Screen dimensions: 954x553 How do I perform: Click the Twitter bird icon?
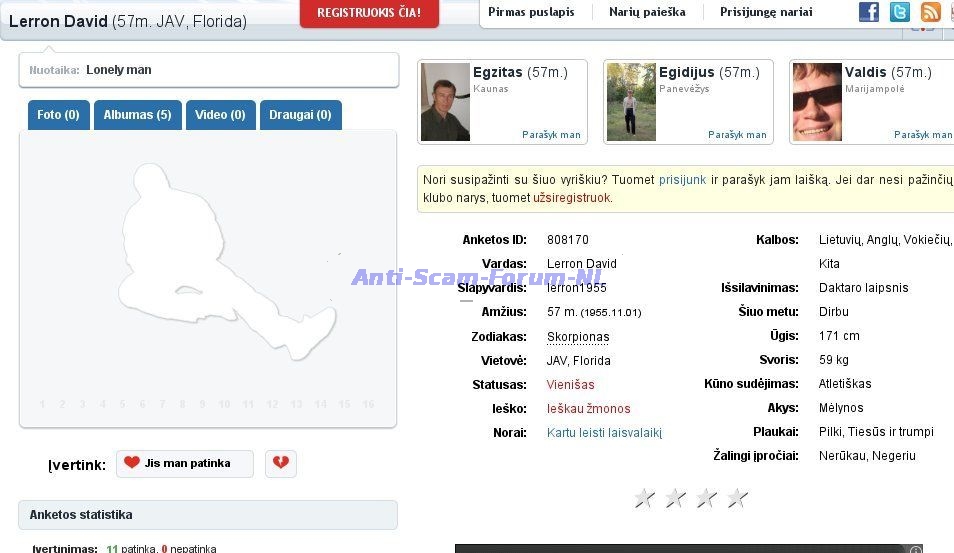tap(900, 12)
